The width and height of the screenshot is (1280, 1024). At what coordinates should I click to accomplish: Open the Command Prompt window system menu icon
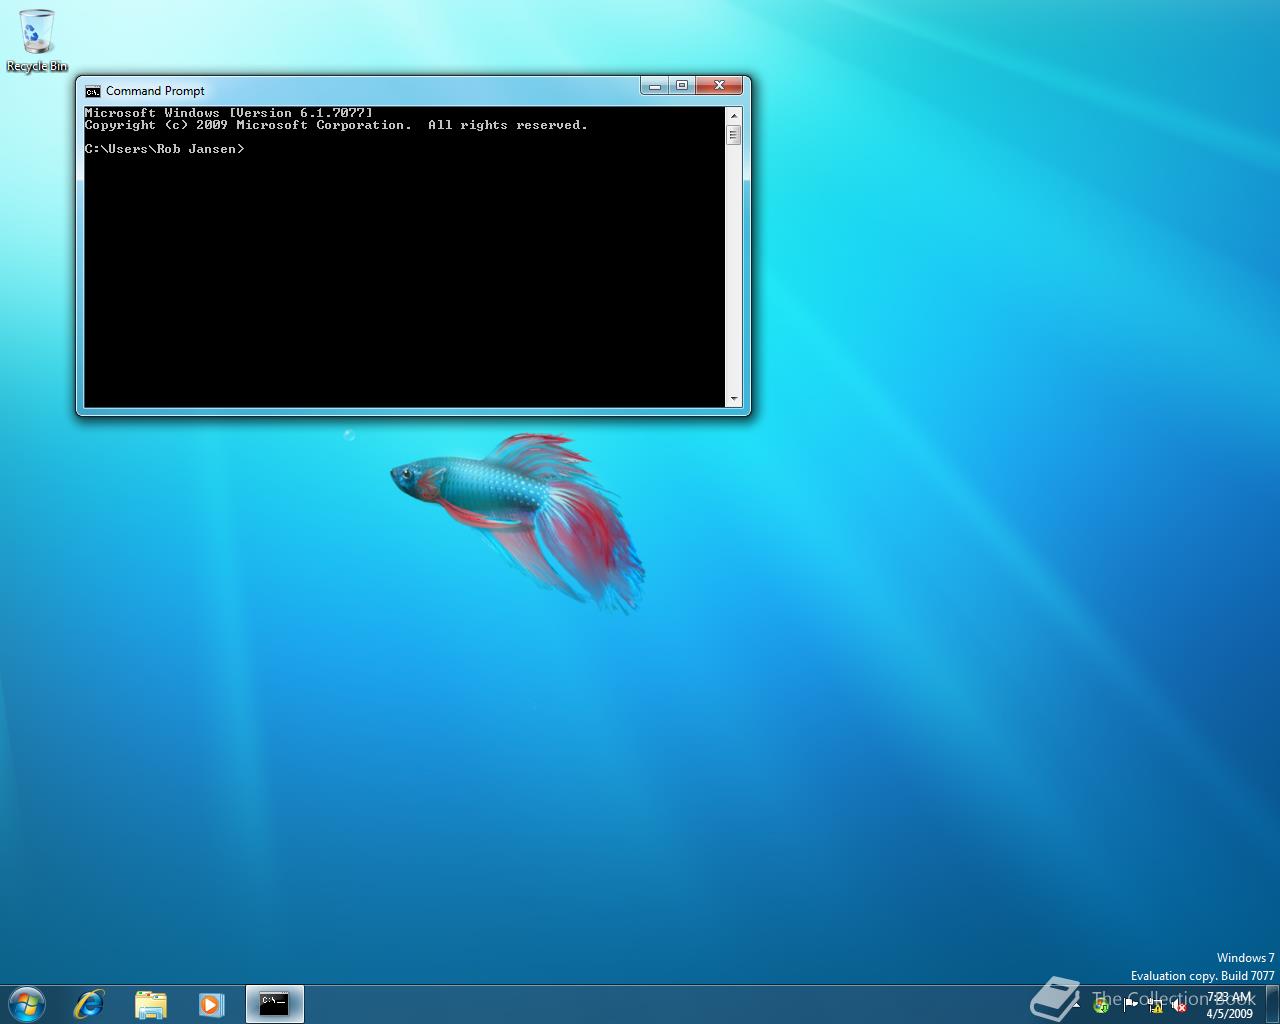(x=93, y=91)
